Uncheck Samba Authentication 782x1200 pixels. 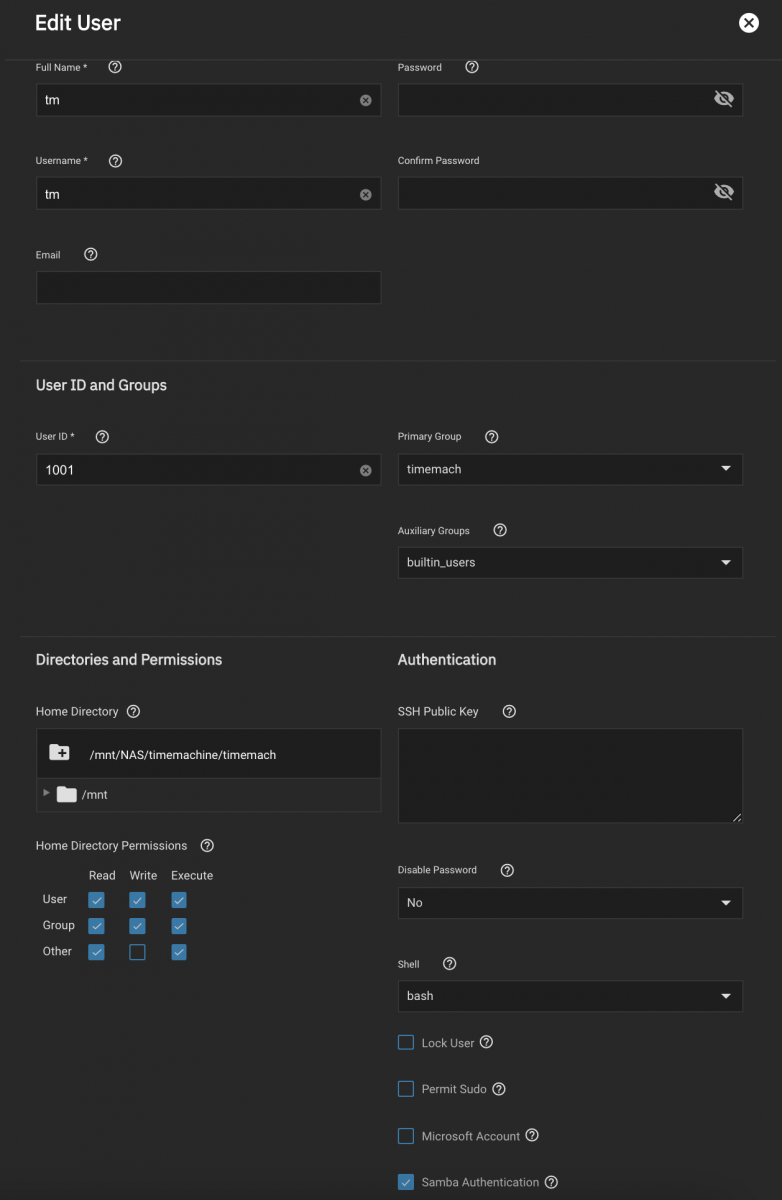(x=406, y=1182)
